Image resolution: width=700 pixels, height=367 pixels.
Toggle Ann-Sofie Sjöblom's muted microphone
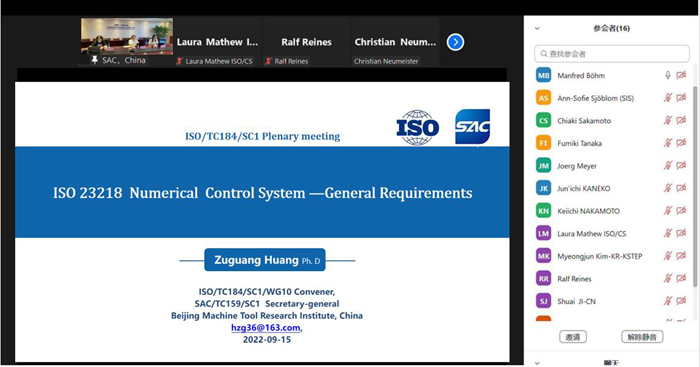tap(668, 98)
